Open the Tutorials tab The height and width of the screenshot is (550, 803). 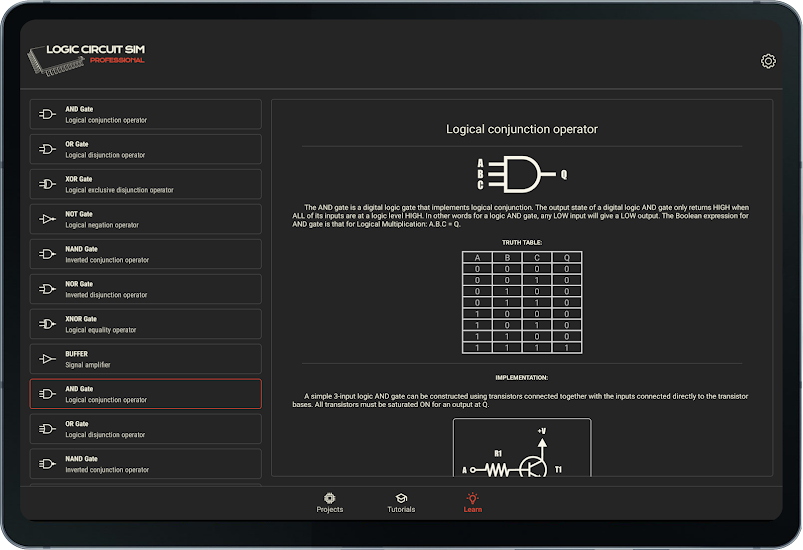click(401, 502)
